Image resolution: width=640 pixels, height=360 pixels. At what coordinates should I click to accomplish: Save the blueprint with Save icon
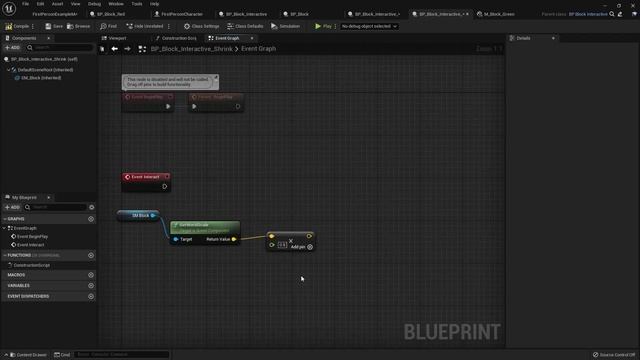(48, 26)
